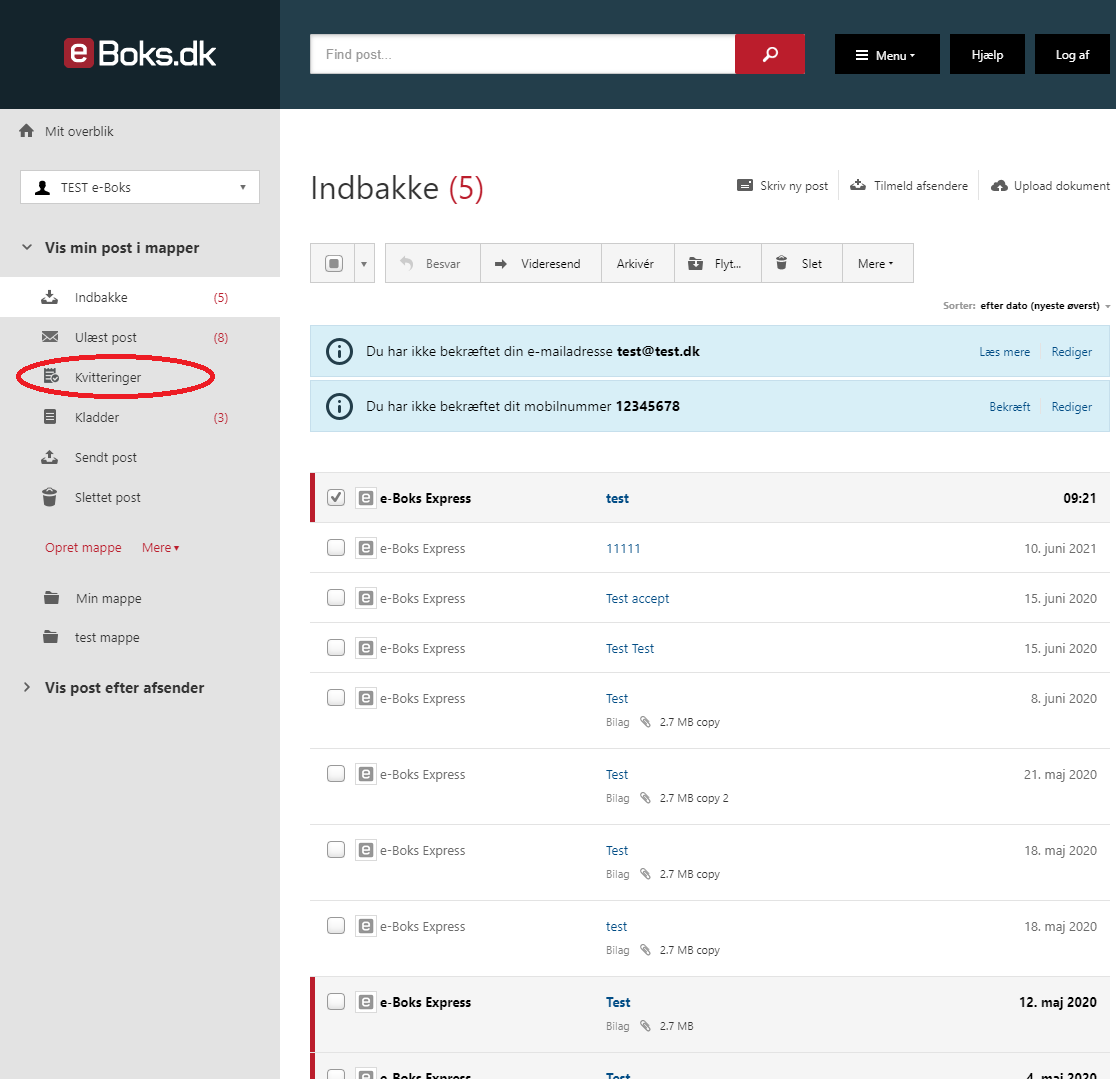1116x1079 pixels.
Task: Select the Slet trash icon
Action: click(782, 263)
